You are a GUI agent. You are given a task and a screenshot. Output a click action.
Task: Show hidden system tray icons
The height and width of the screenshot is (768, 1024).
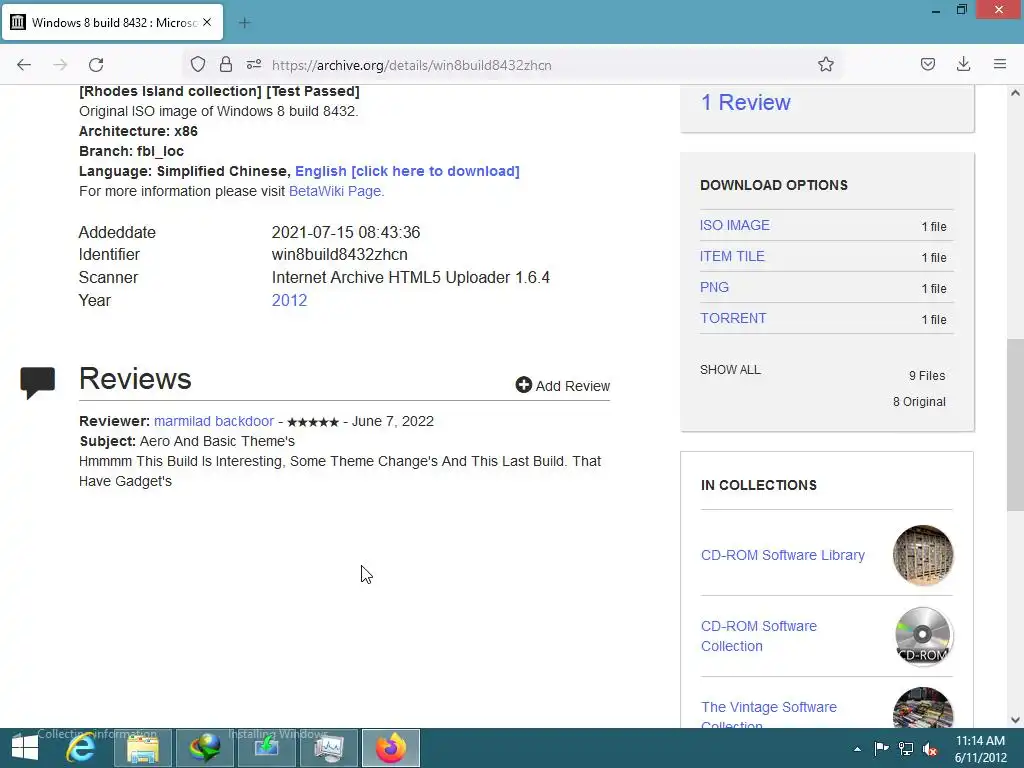coord(857,749)
